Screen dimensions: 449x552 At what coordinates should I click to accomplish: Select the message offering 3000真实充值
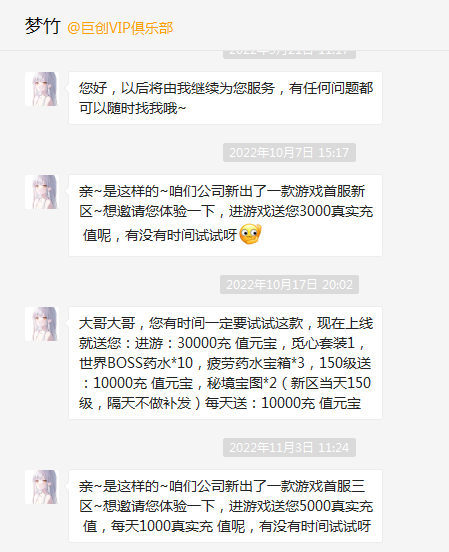pos(225,215)
